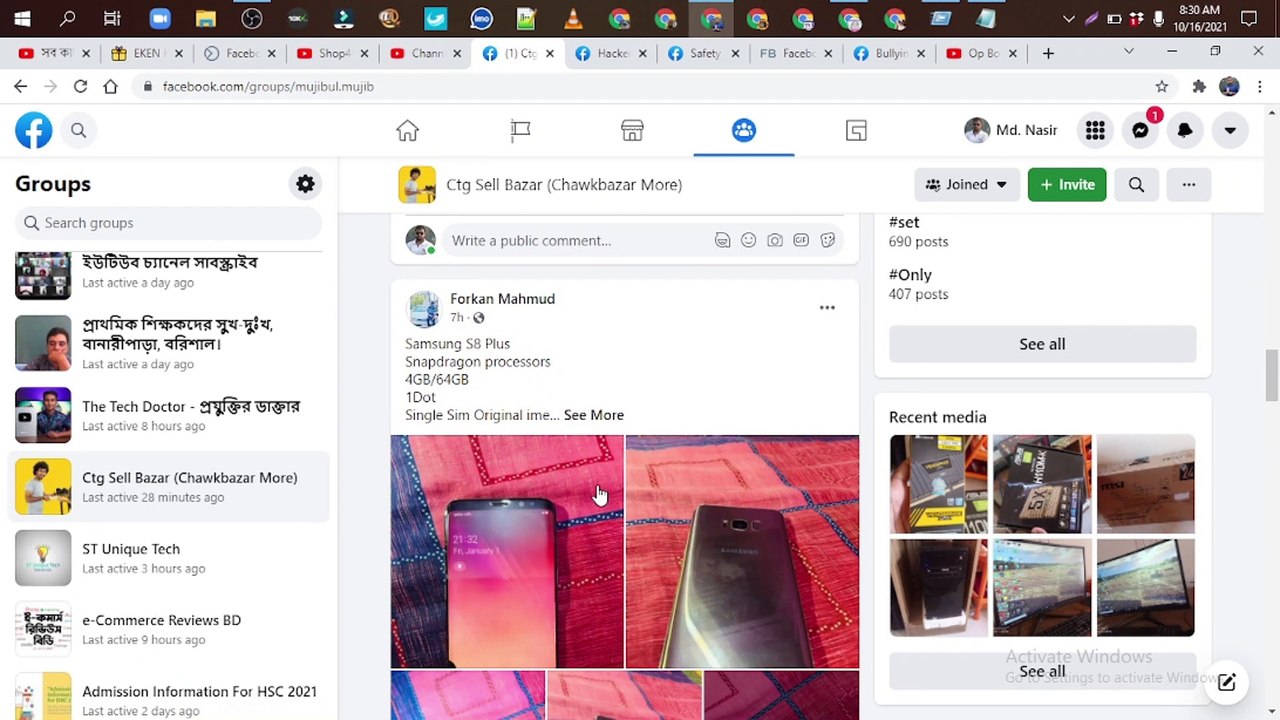
Task: Switch to Shop4 YouTube tab
Action: point(334,53)
